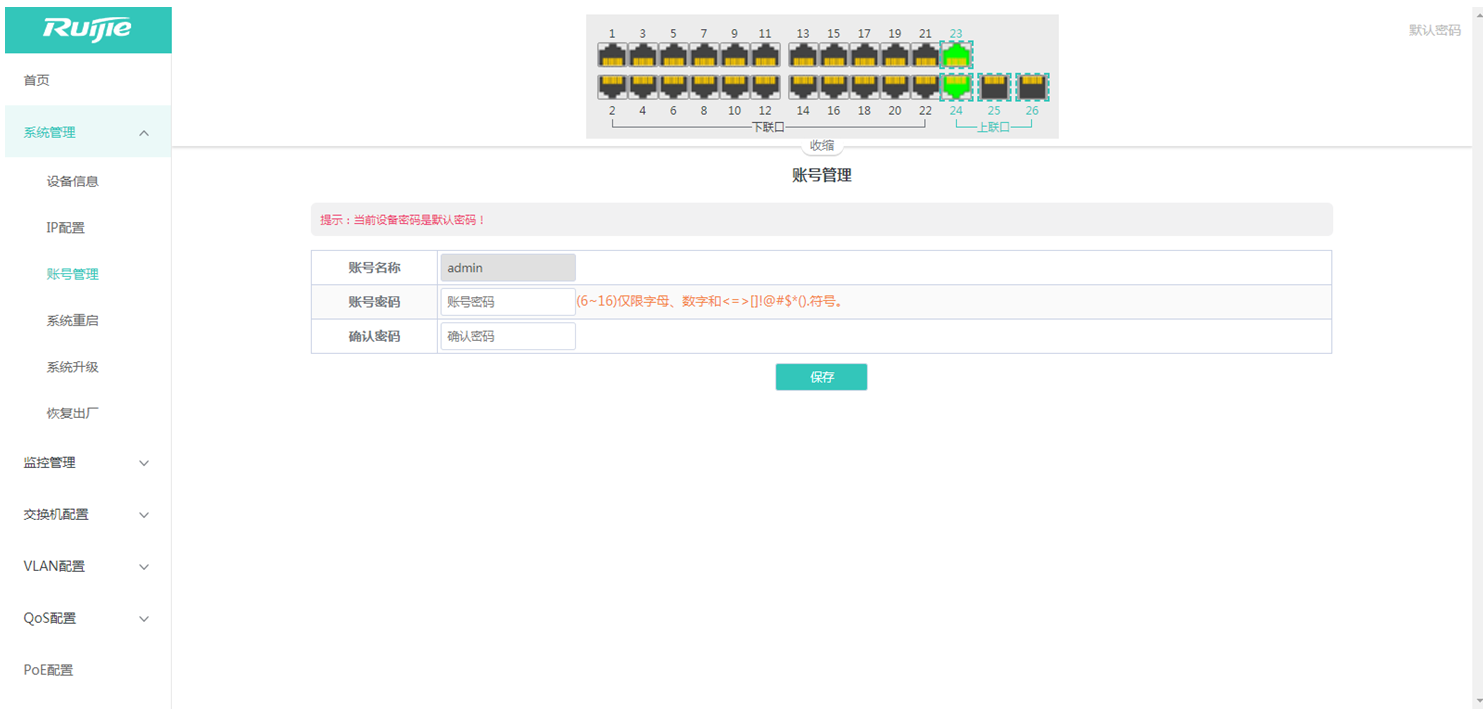Open 首页 in sidebar
The width and height of the screenshot is (1483, 712).
(x=37, y=80)
